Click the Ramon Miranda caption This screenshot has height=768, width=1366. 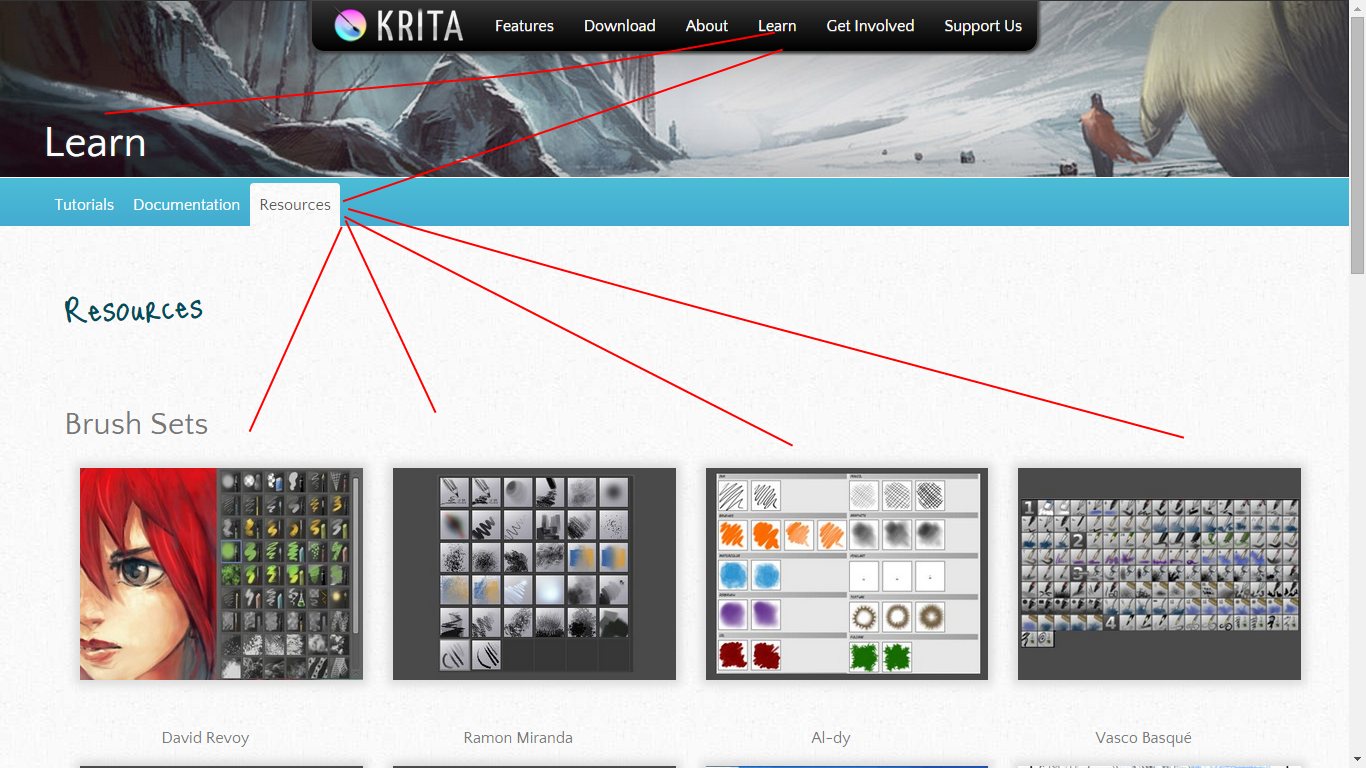(x=518, y=738)
